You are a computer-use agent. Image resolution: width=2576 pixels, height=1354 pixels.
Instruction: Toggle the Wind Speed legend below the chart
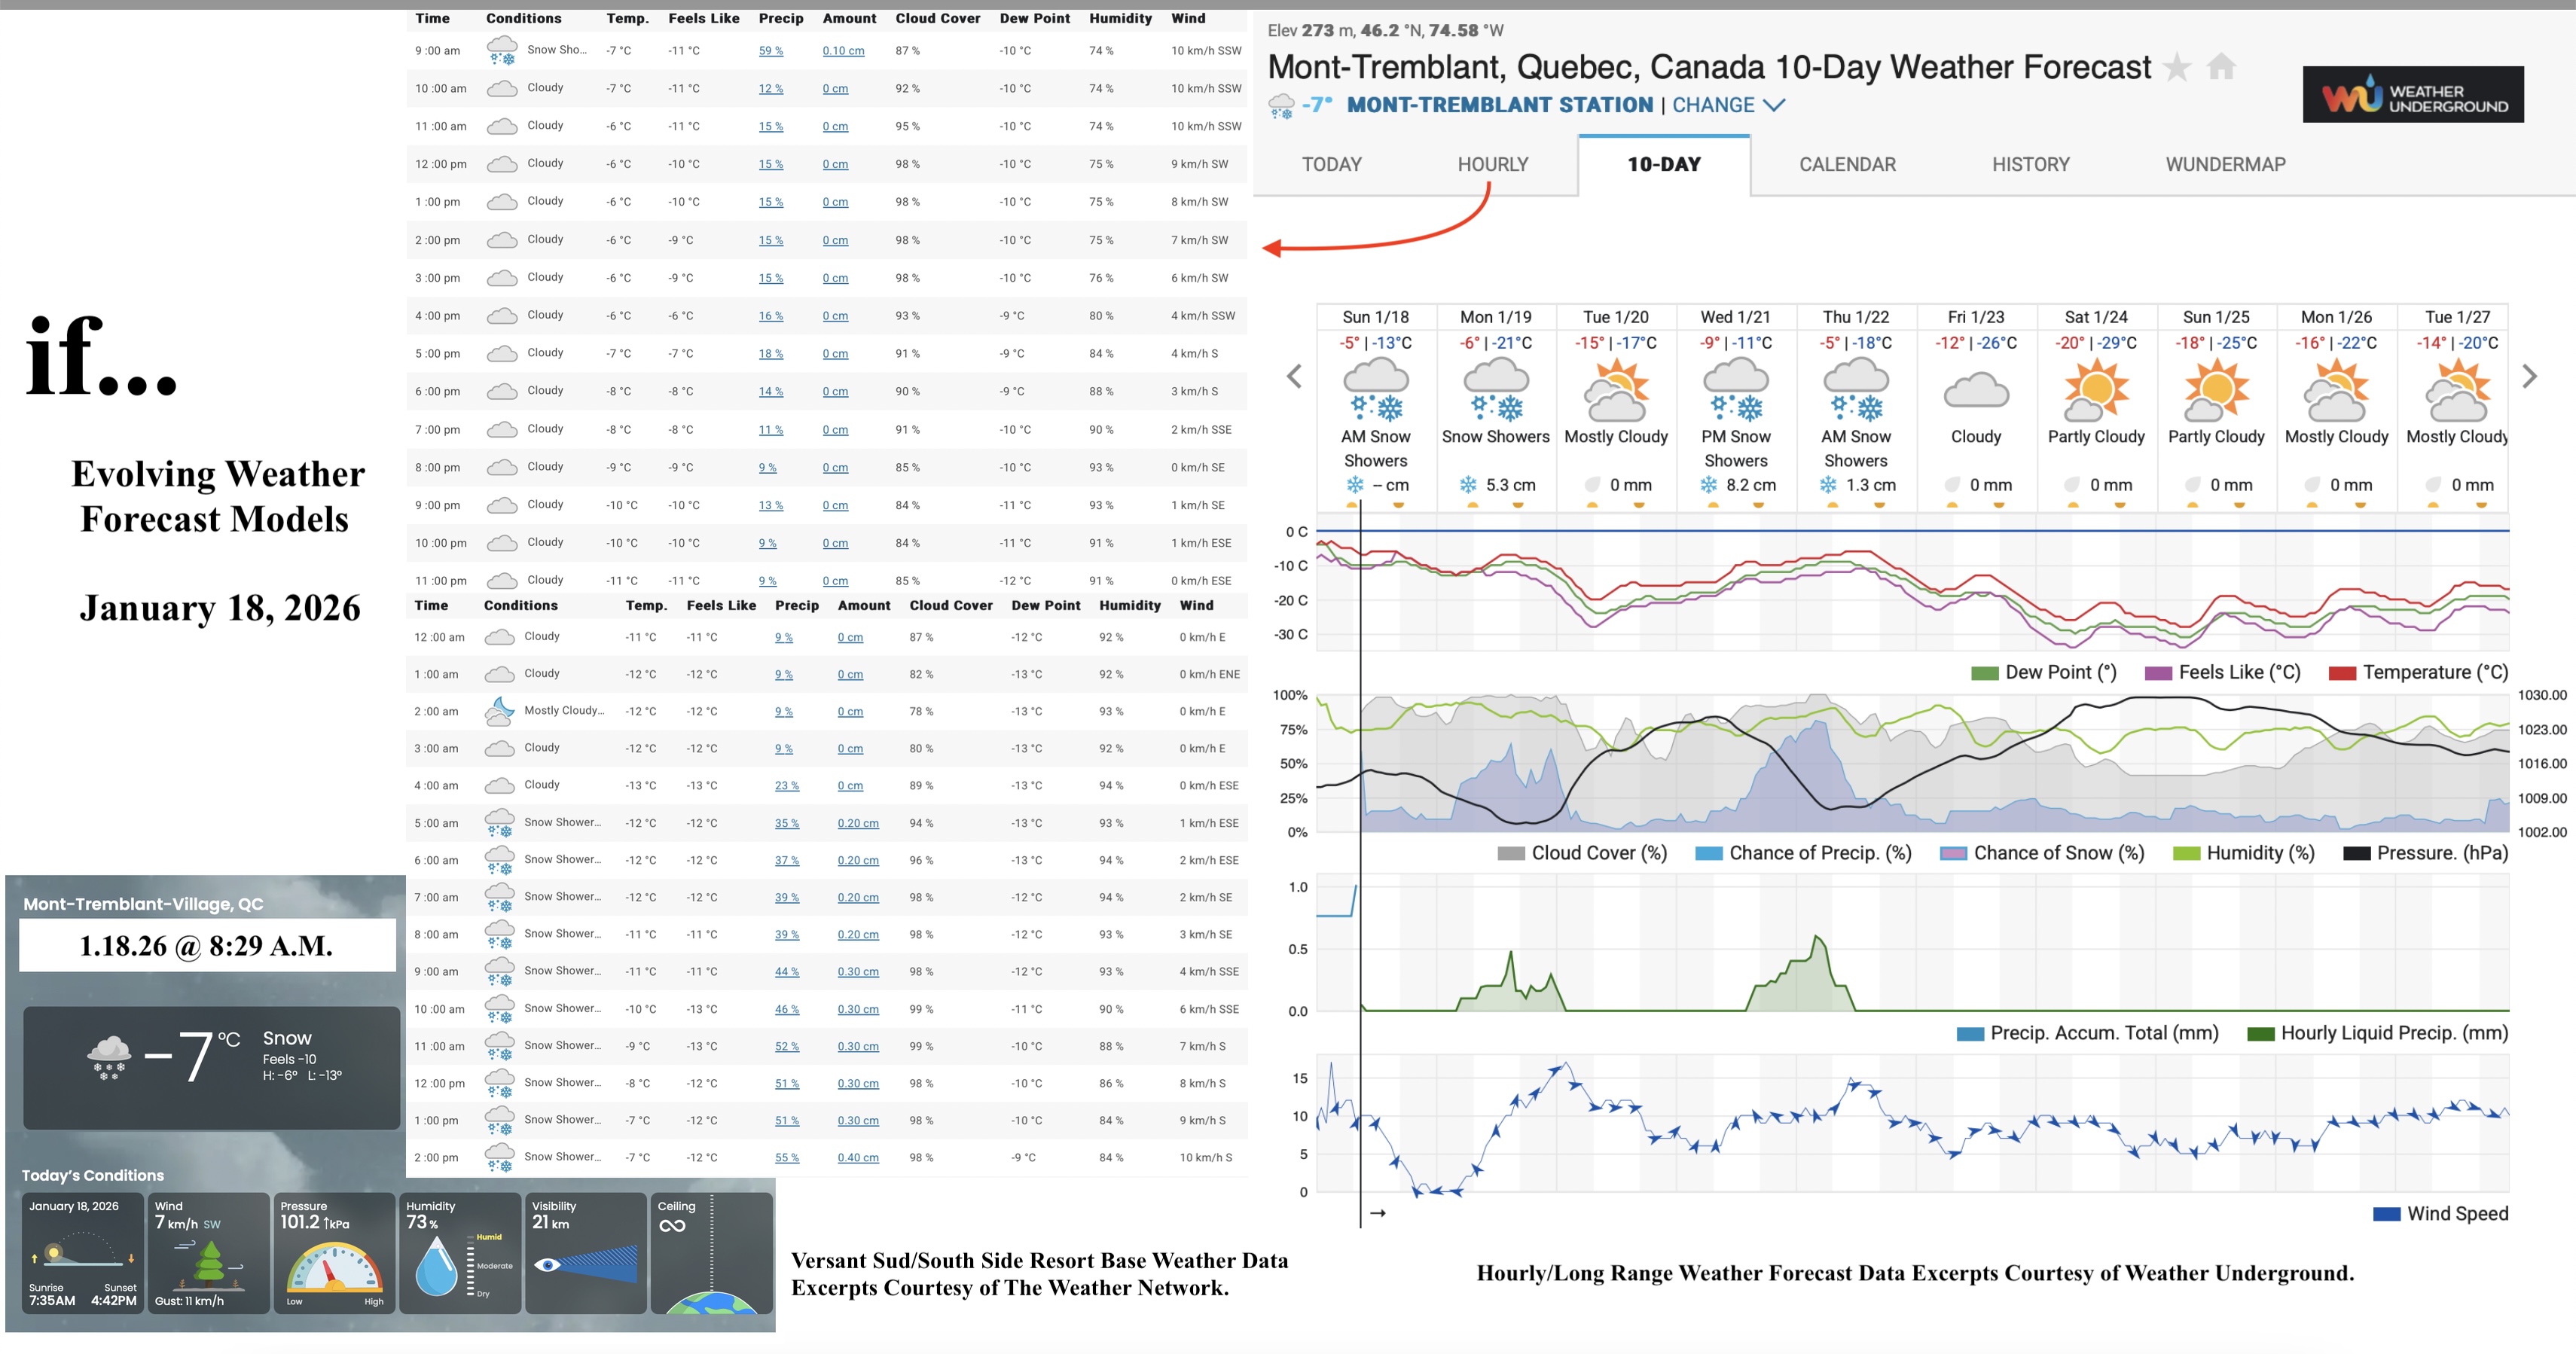2440,1213
